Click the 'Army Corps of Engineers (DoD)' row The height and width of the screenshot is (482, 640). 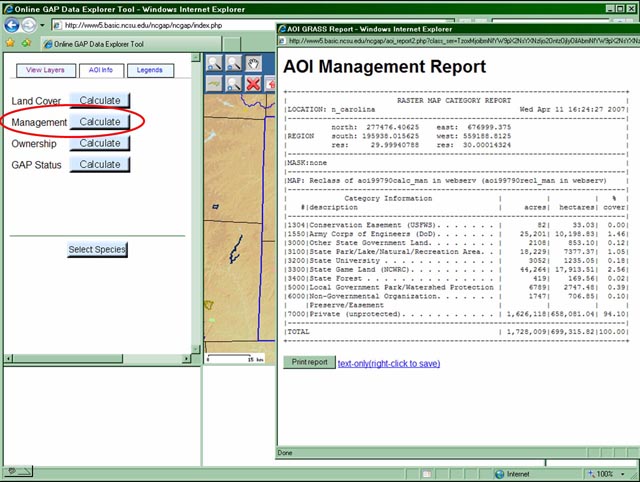pyautogui.click(x=456, y=234)
